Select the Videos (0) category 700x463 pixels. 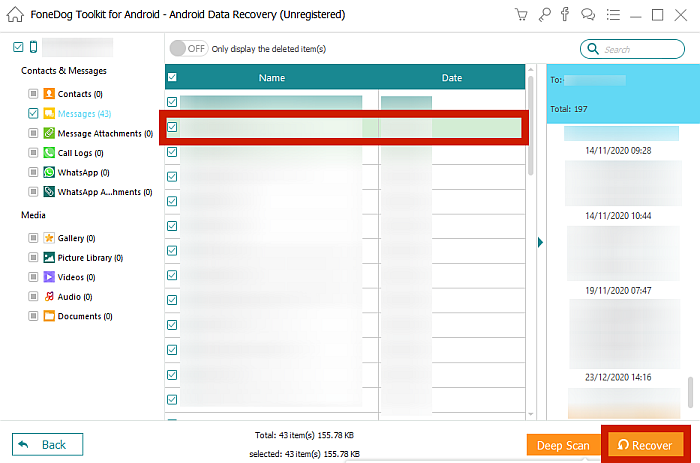click(76, 278)
